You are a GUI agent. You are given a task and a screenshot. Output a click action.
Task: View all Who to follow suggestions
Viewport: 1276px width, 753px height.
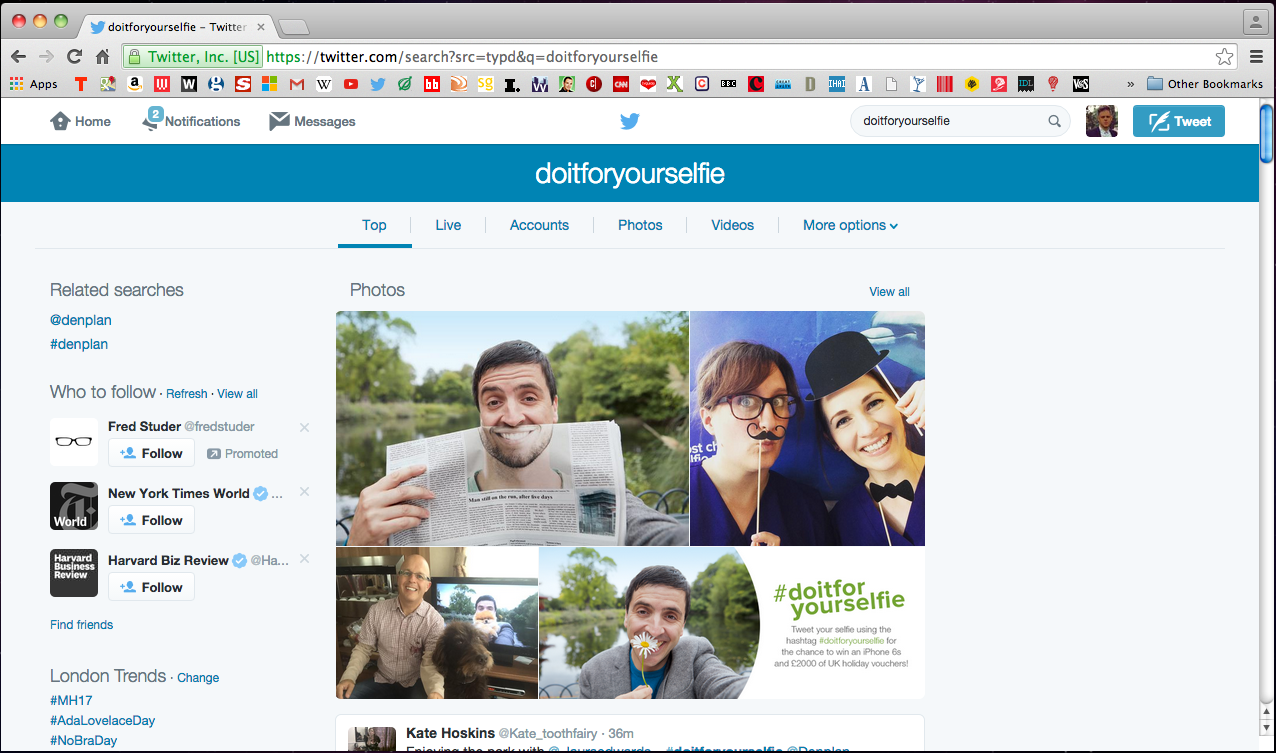(x=237, y=394)
